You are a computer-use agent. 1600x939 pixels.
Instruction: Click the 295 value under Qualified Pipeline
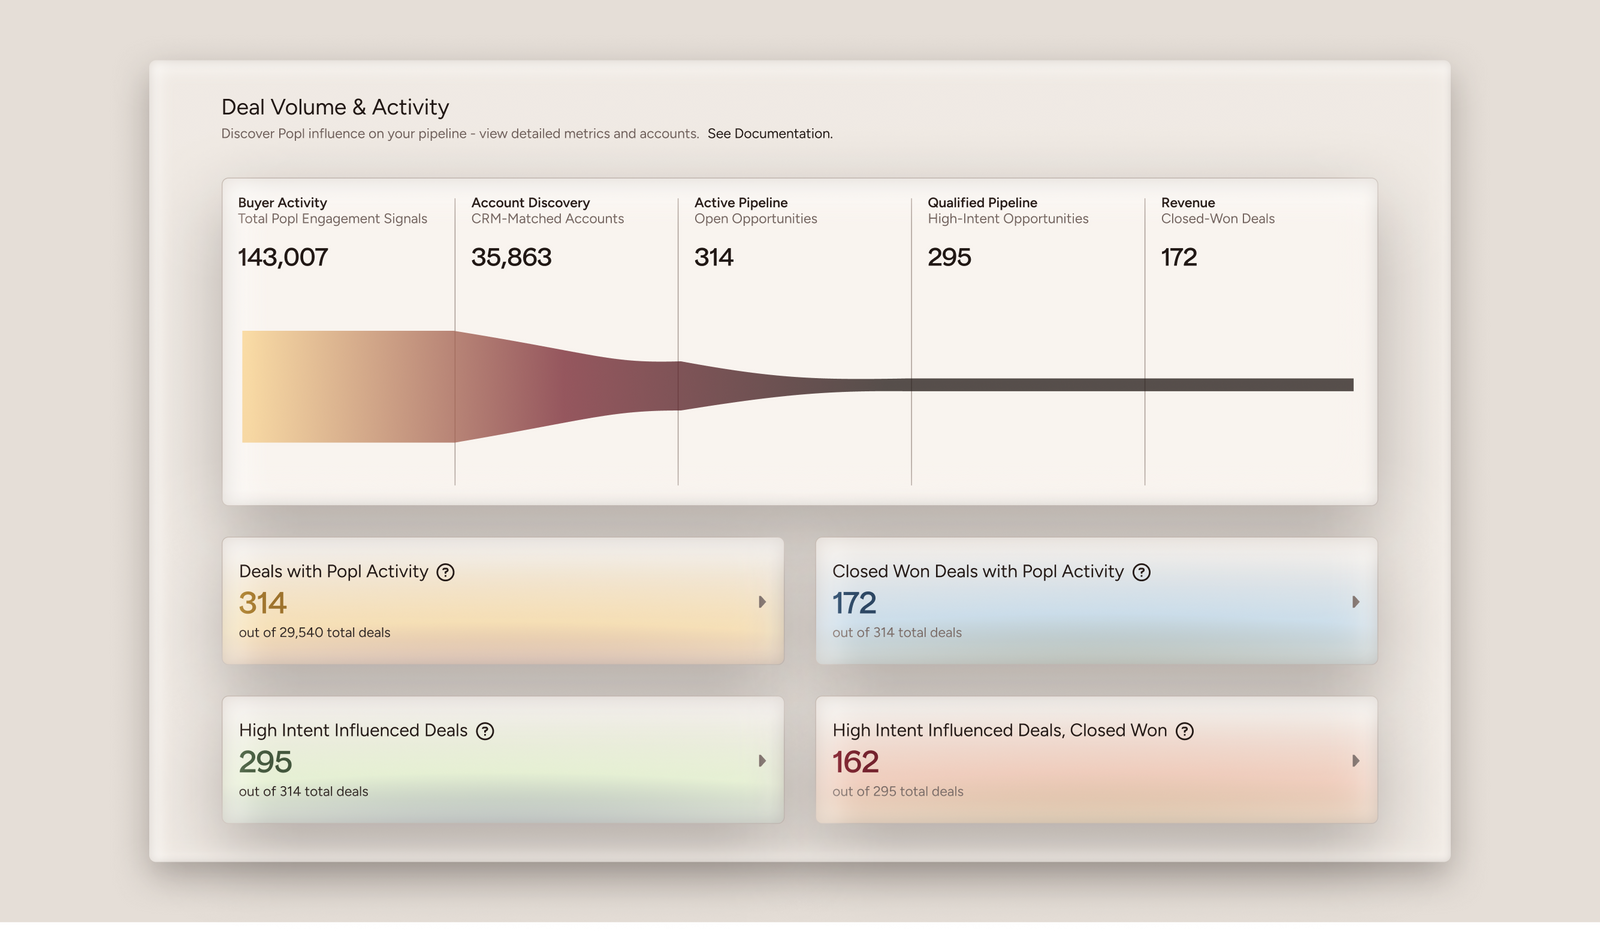click(x=949, y=257)
